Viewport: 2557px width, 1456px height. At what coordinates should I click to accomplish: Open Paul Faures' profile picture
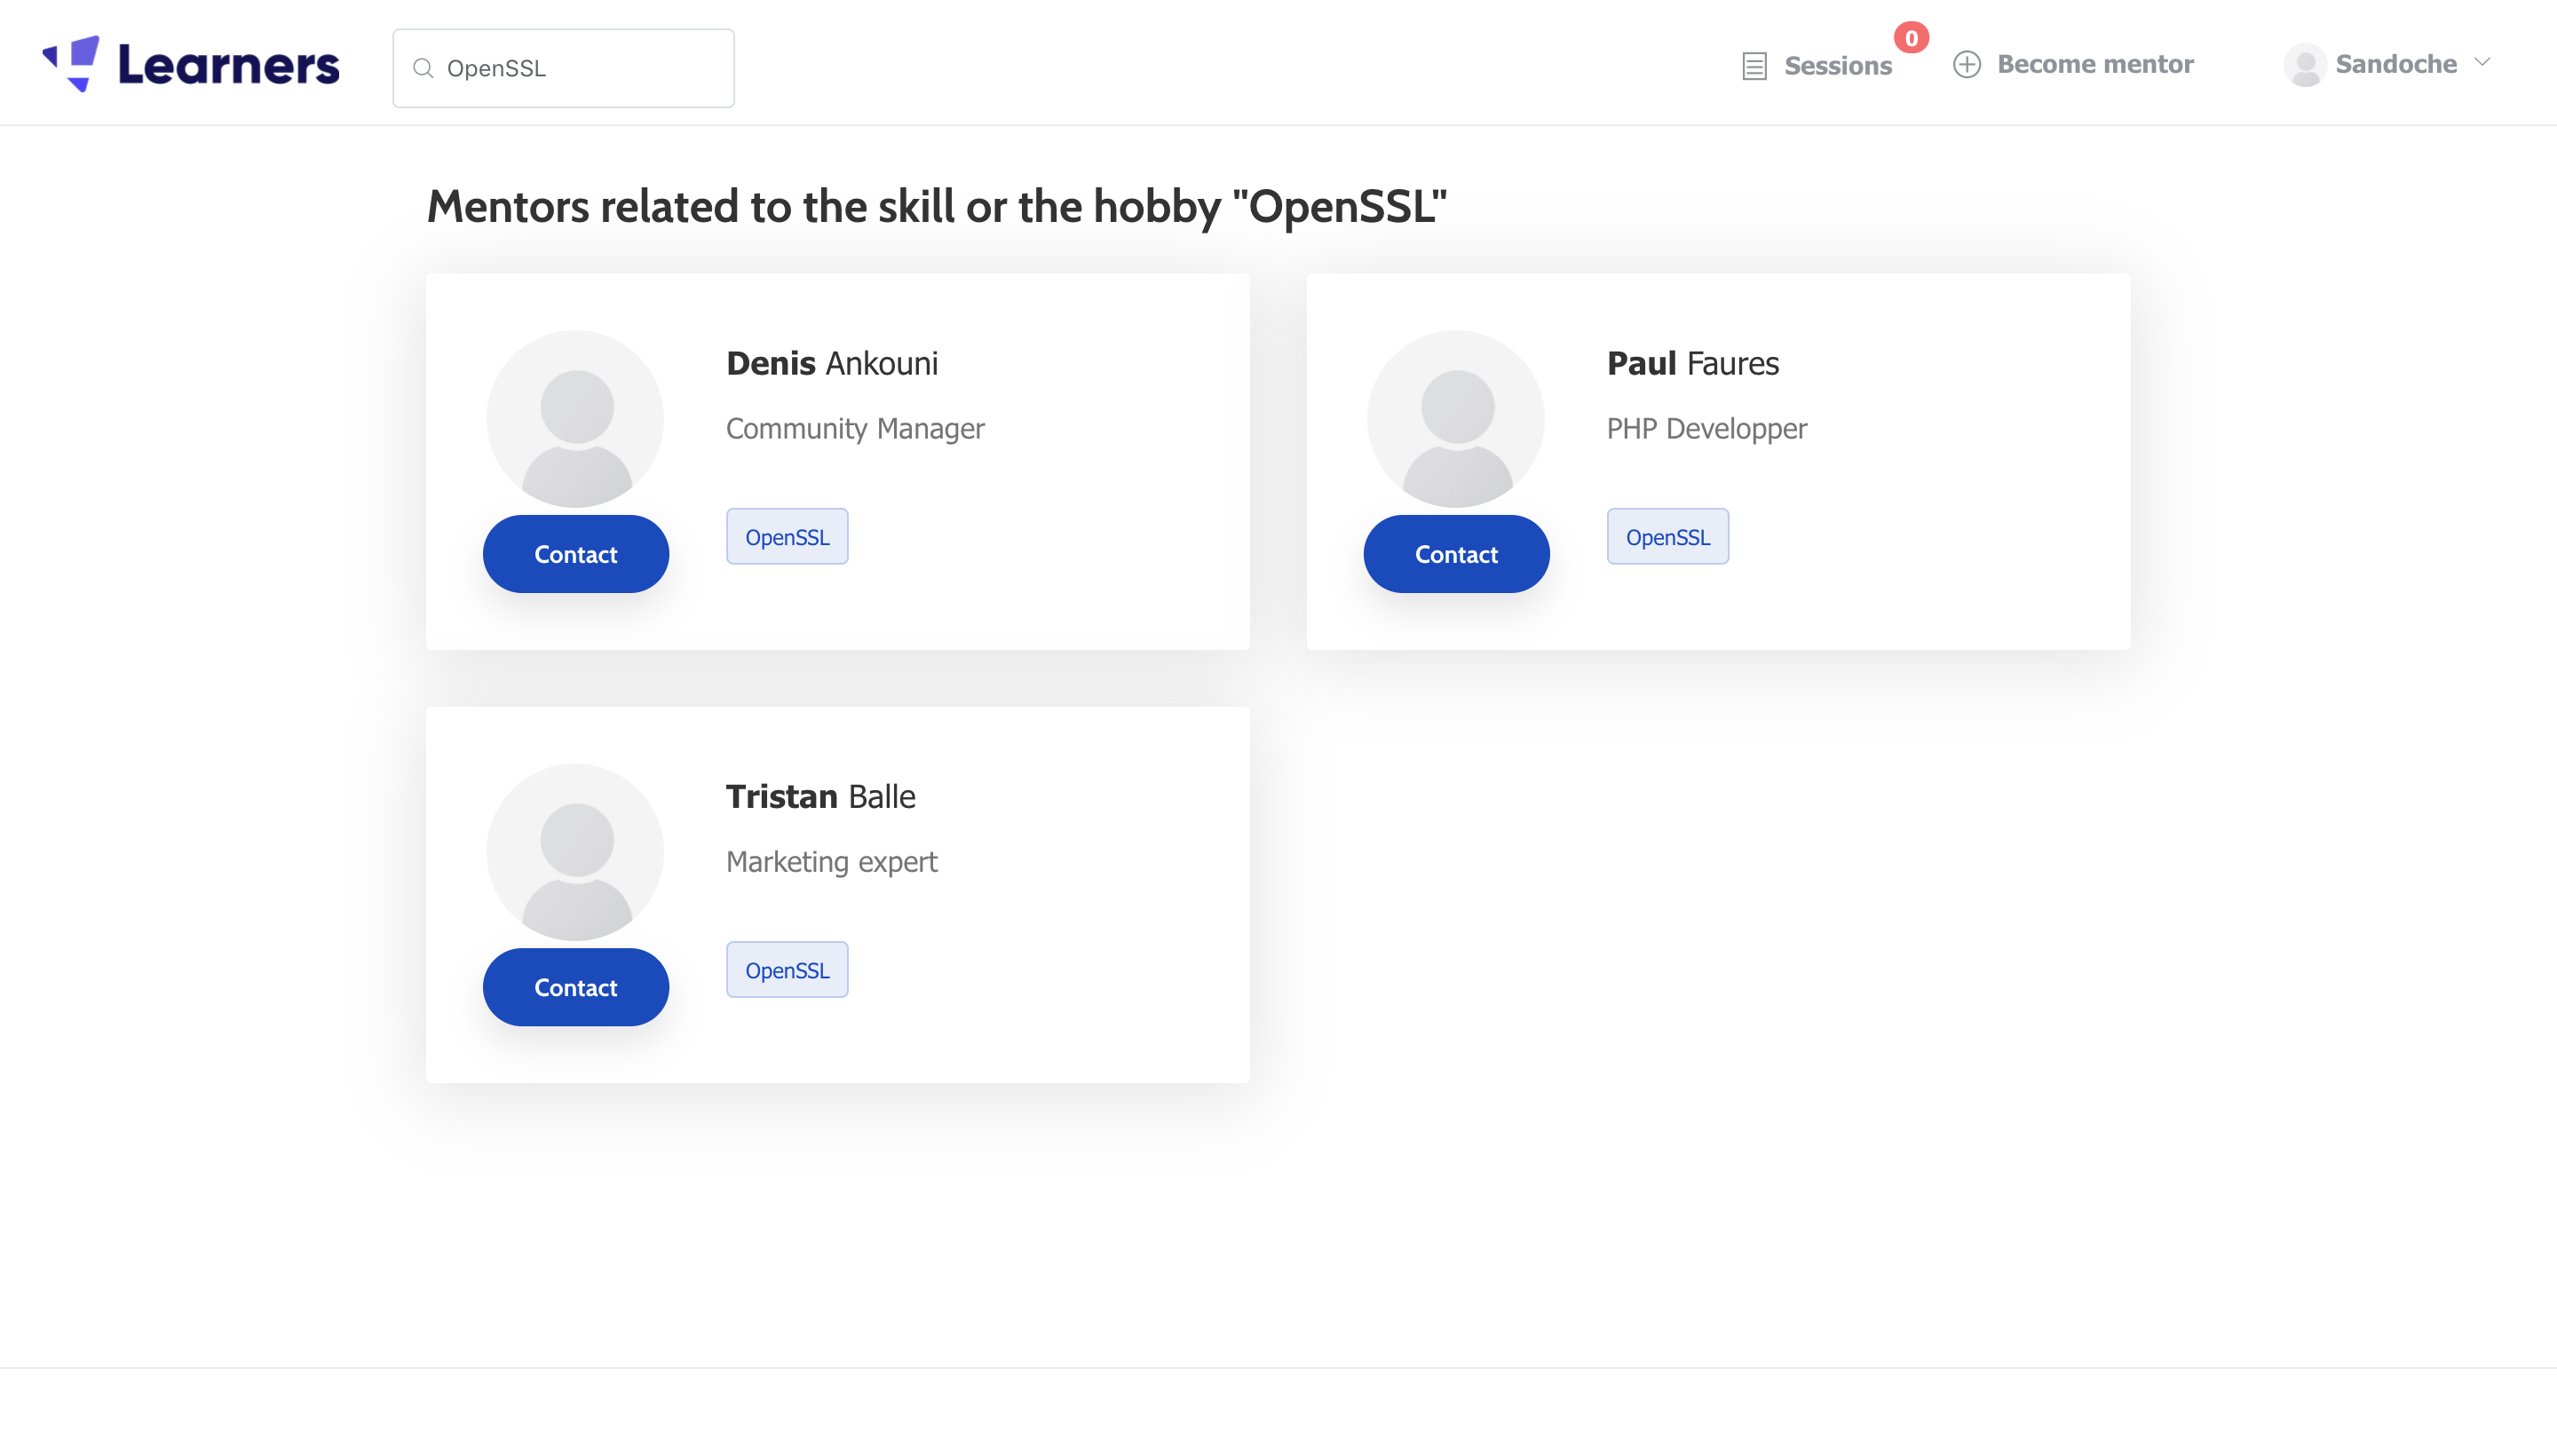point(1456,419)
